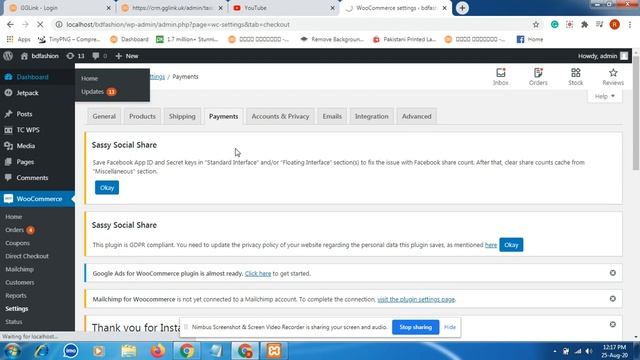The height and width of the screenshot is (360, 640).
Task: Open the Stock activity icon
Action: click(576, 77)
